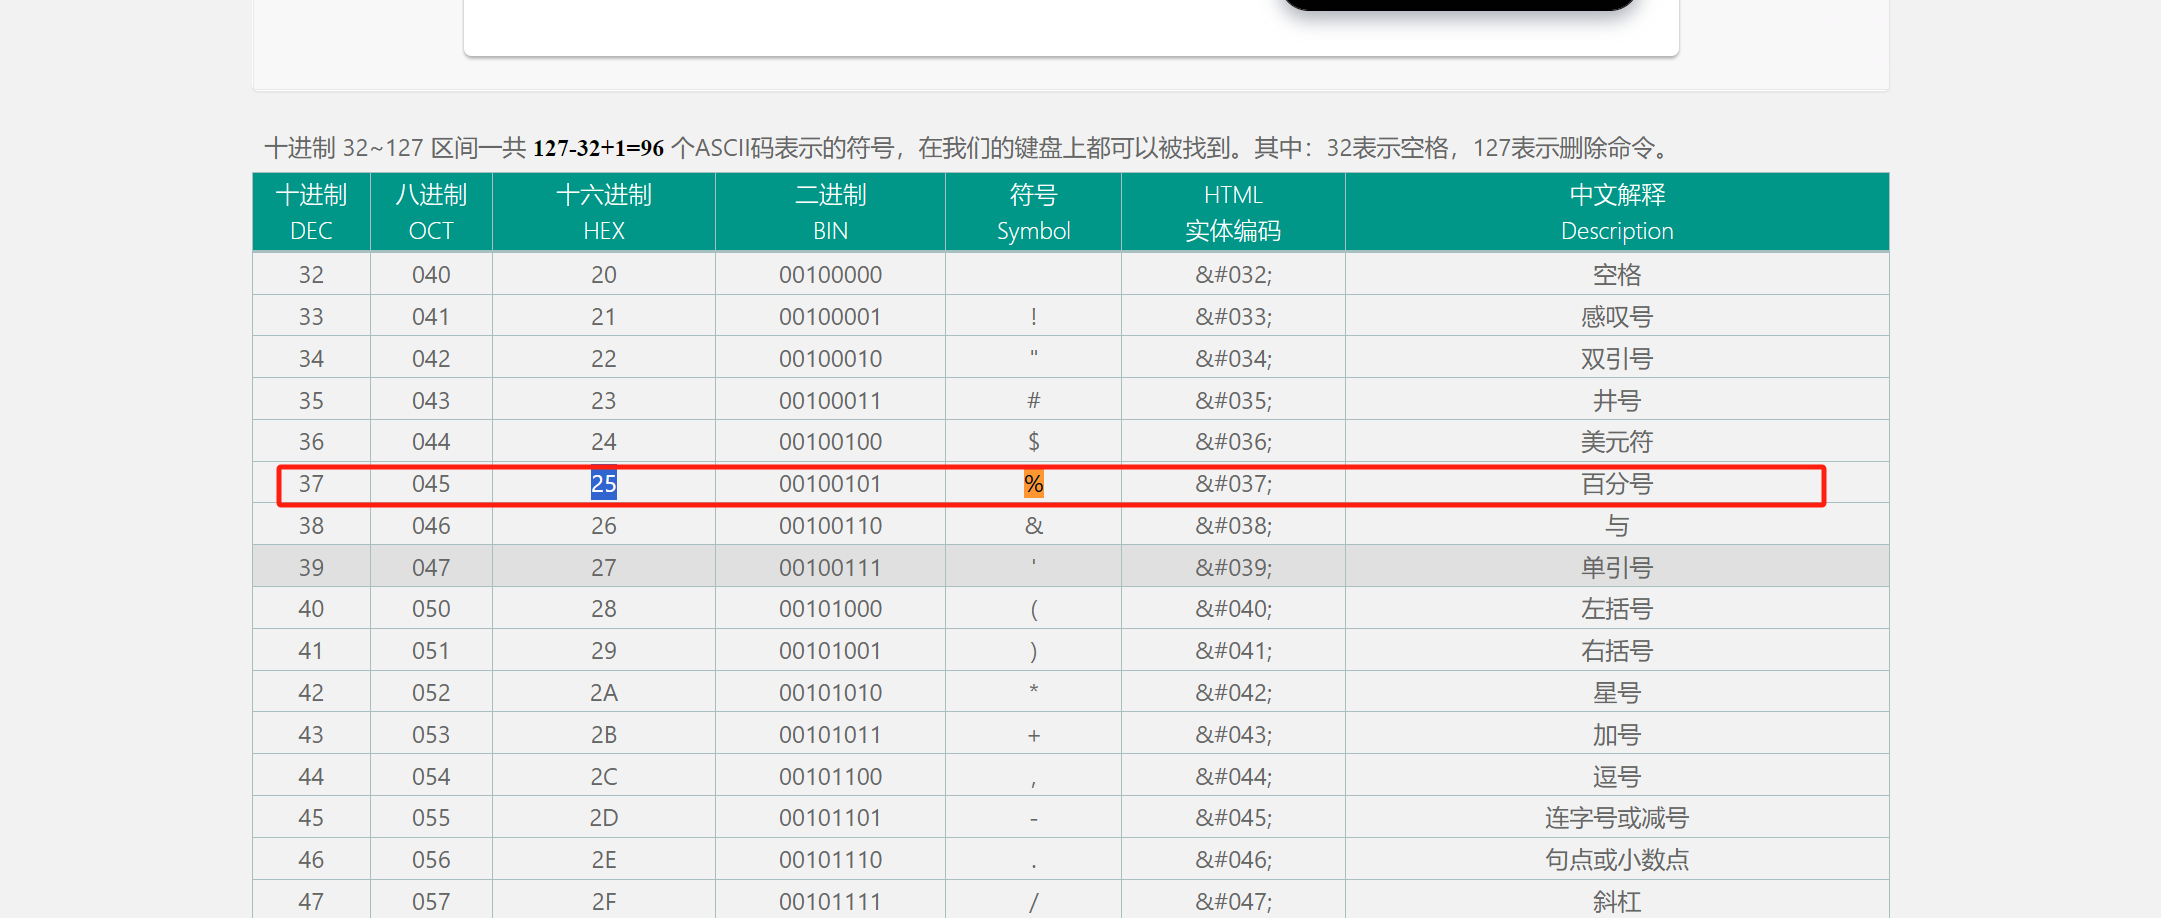Select the &#033; HTML entity cell

pos(1233,316)
